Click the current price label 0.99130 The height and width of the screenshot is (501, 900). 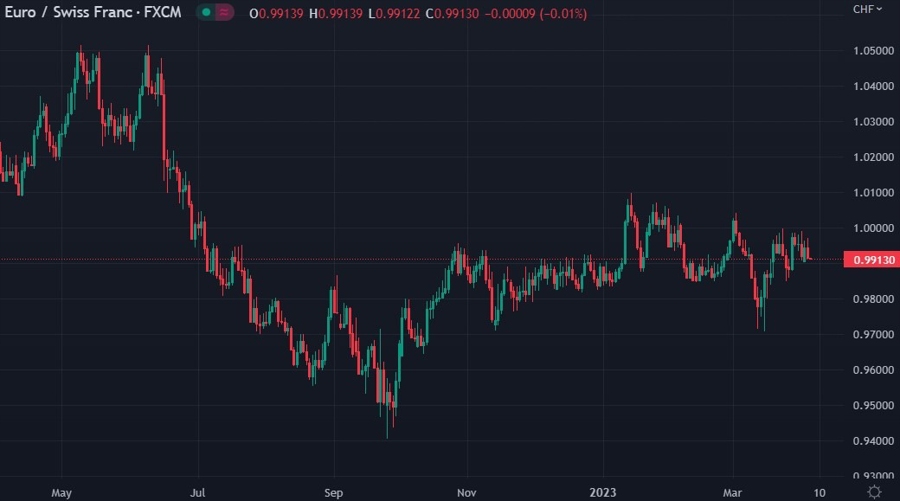[x=872, y=260]
